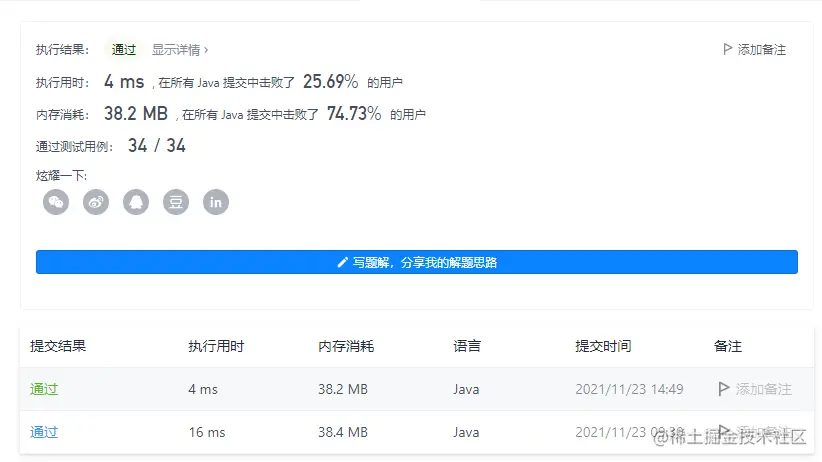Click Java in the 16 ms row

point(466,432)
